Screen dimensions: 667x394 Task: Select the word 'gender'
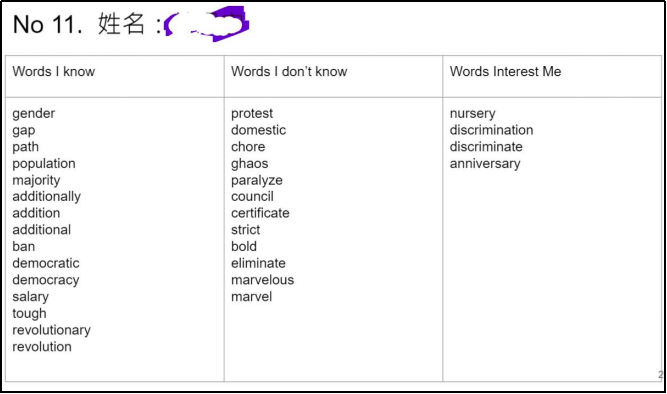34,114
